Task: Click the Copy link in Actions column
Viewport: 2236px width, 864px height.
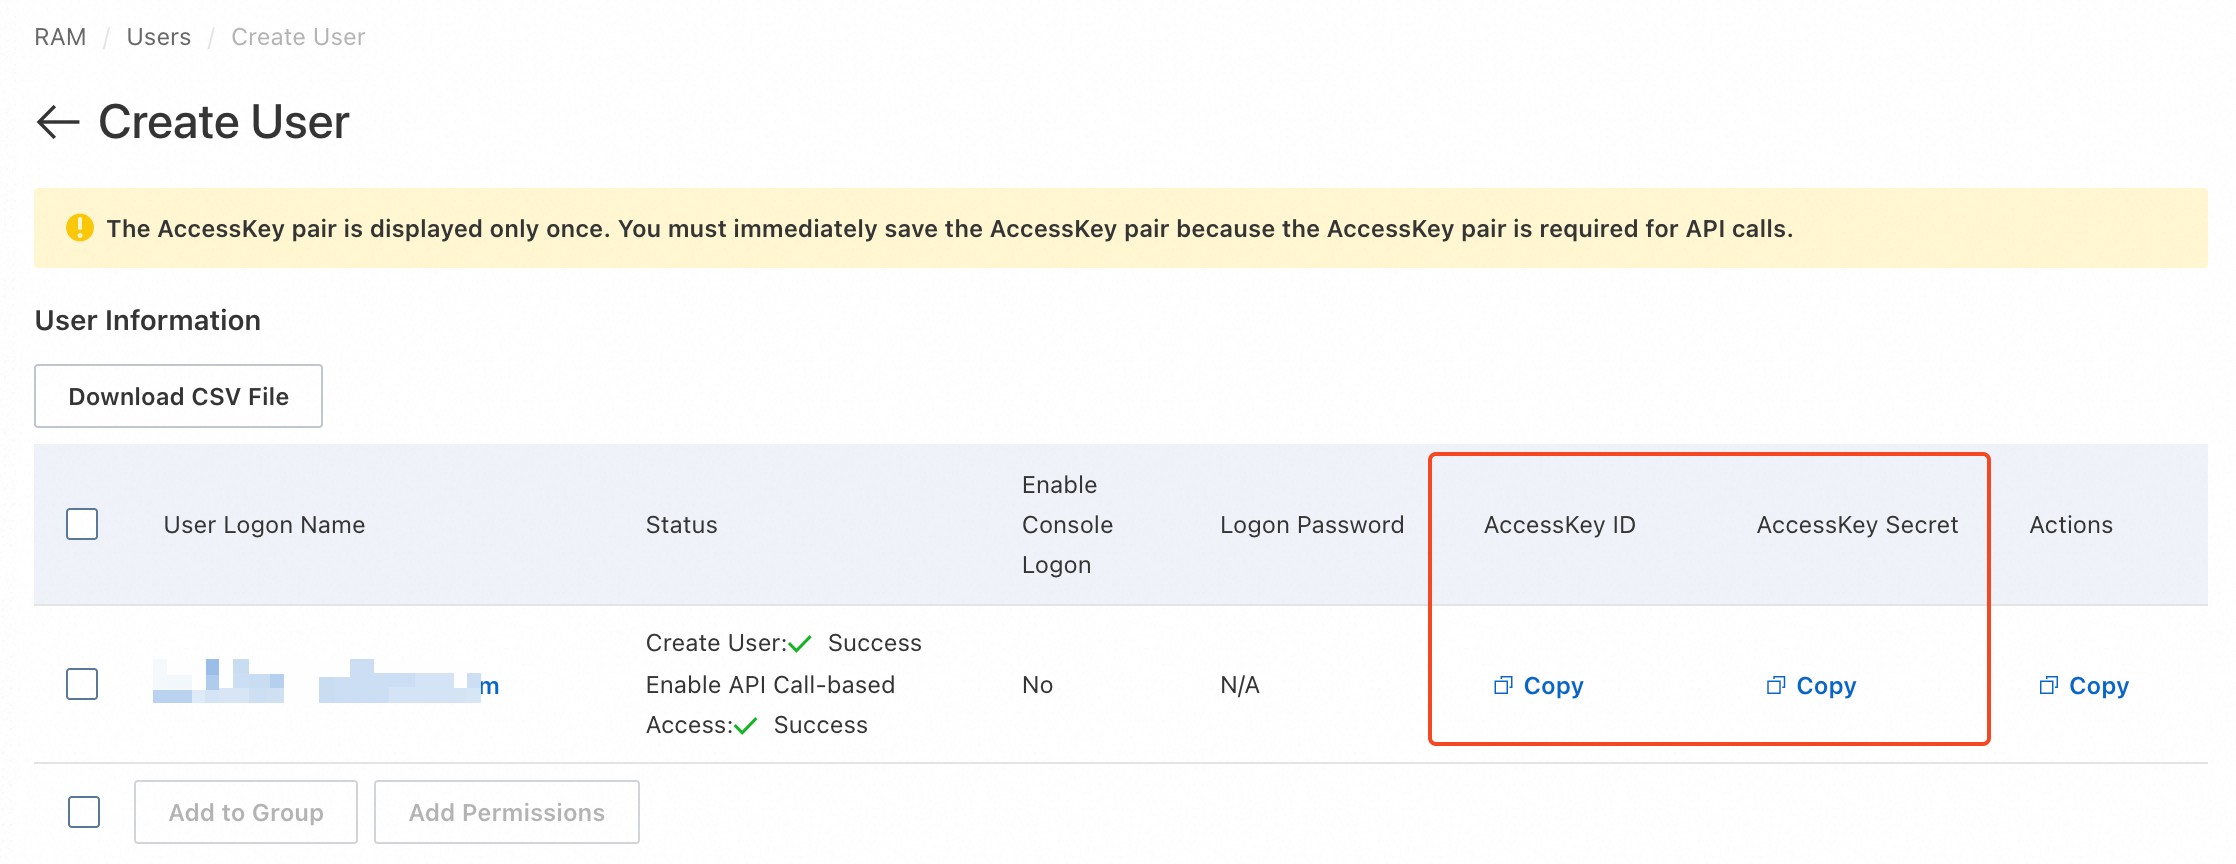Action: pos(2099,686)
